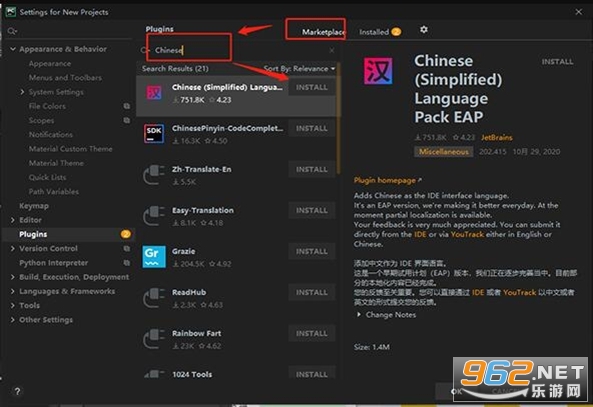
Task: Collapse the Appearance & Behavior section
Action: [13, 49]
